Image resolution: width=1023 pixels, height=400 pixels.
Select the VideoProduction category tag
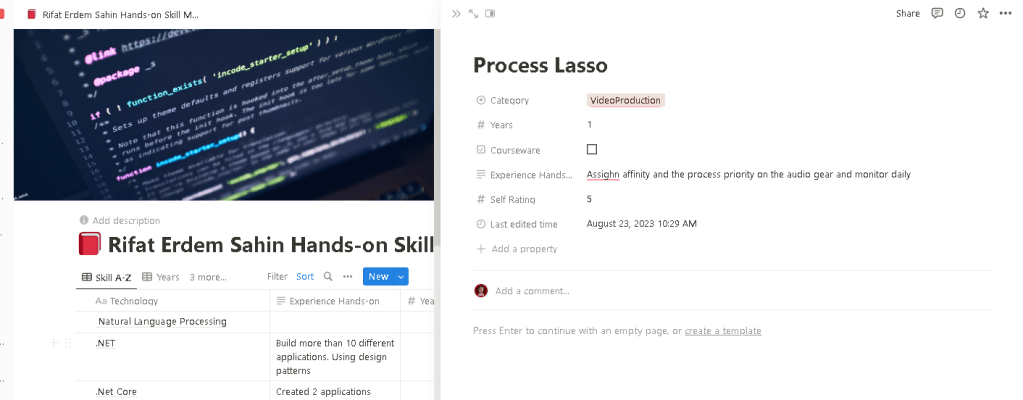coord(625,100)
